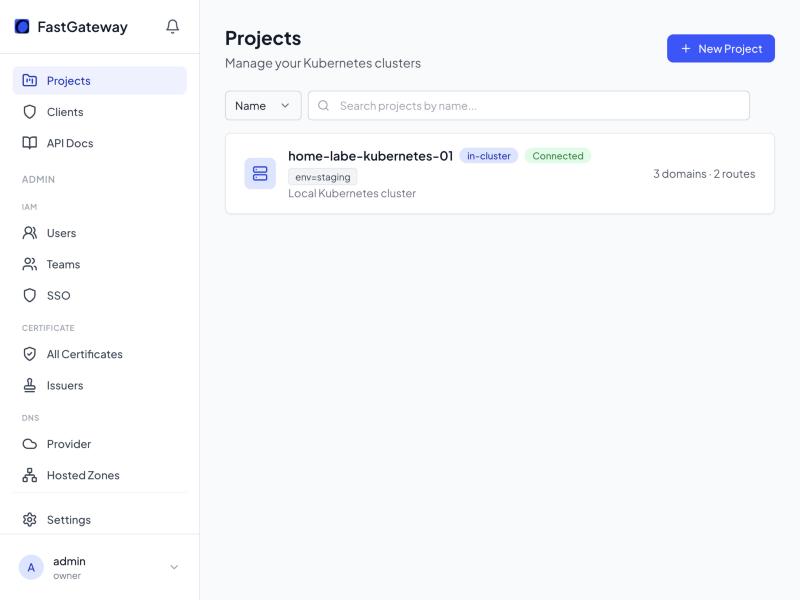This screenshot has height=600, width=800.
Task: Click the FastGateway logo icon
Action: click(22, 26)
